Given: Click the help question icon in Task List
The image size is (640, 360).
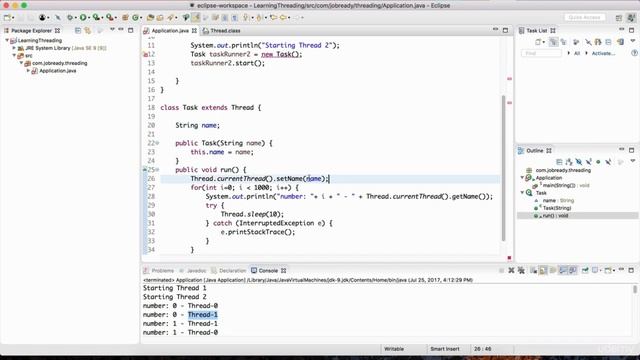Looking at the screenshot, I should pos(634,53).
